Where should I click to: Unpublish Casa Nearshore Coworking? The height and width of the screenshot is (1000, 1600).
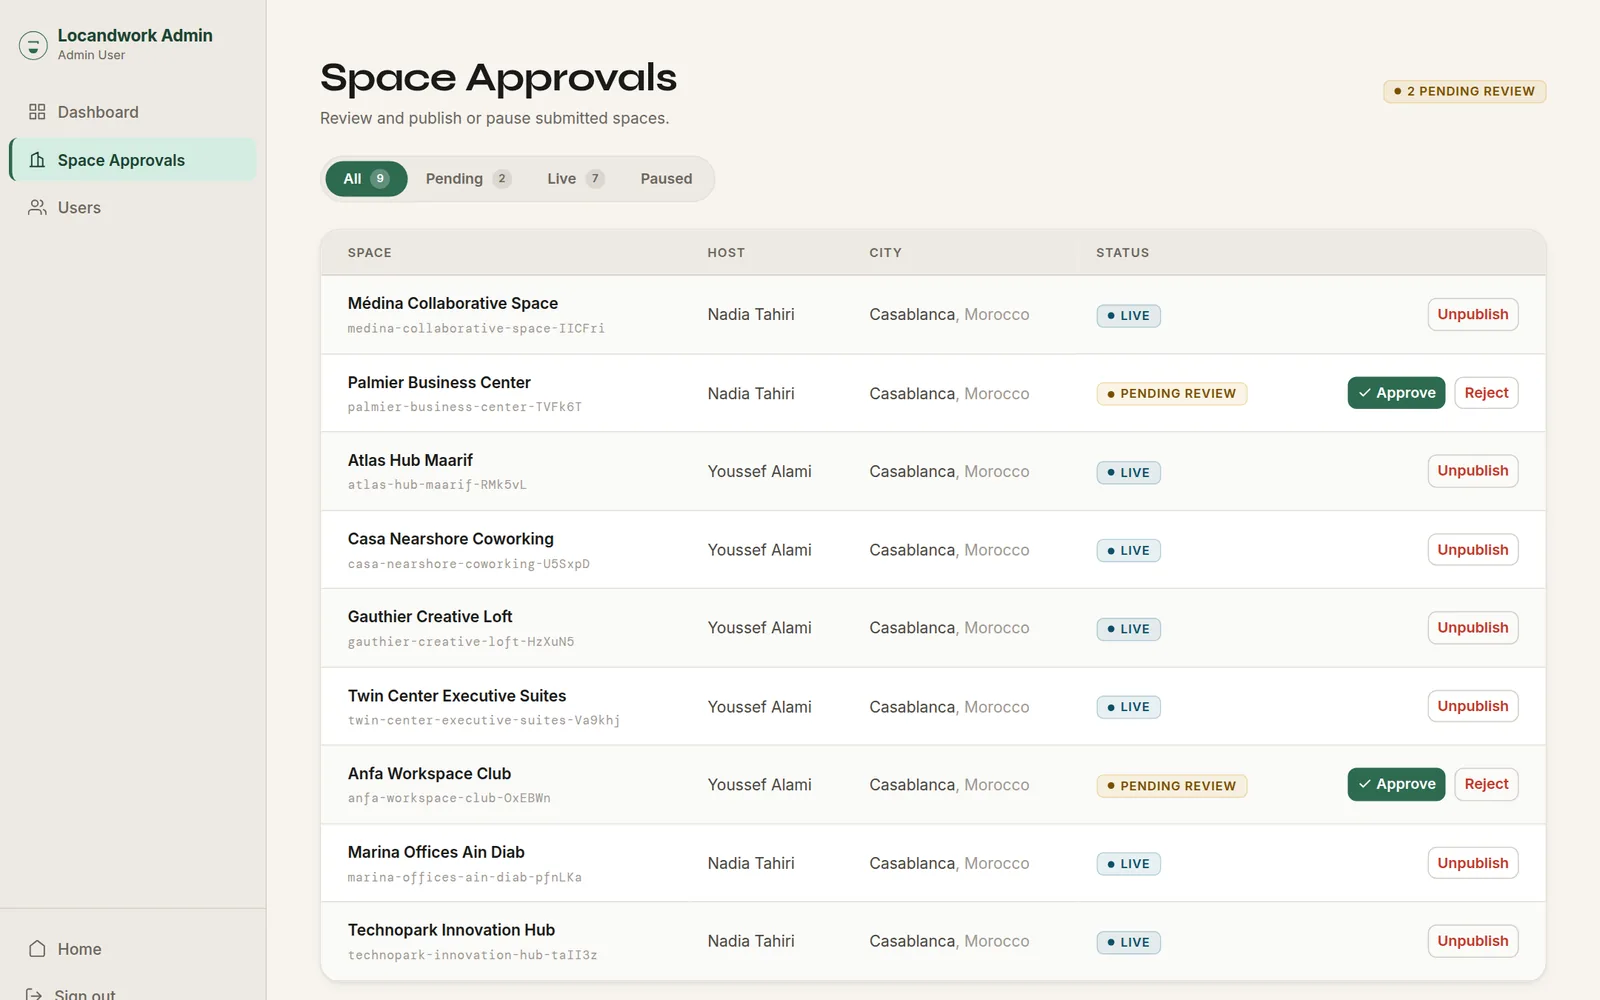1472,550
